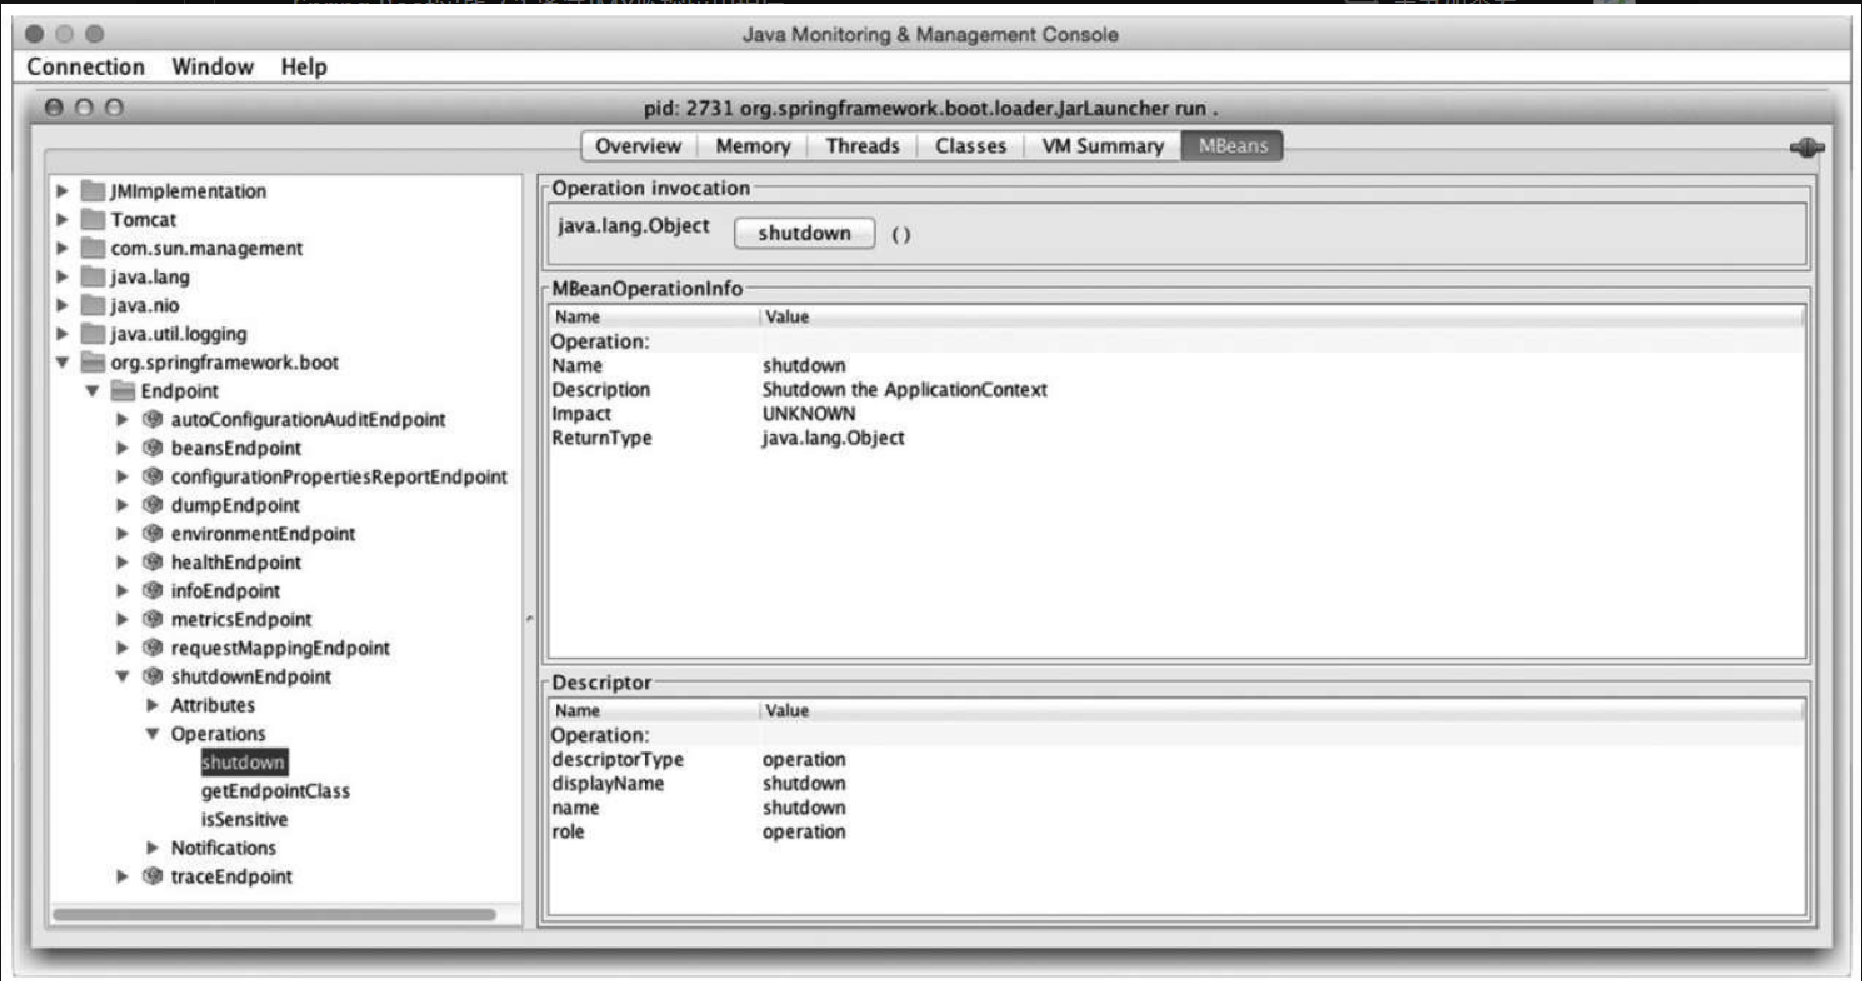
Task: Expand the traceEndpoint node
Action: [122, 876]
